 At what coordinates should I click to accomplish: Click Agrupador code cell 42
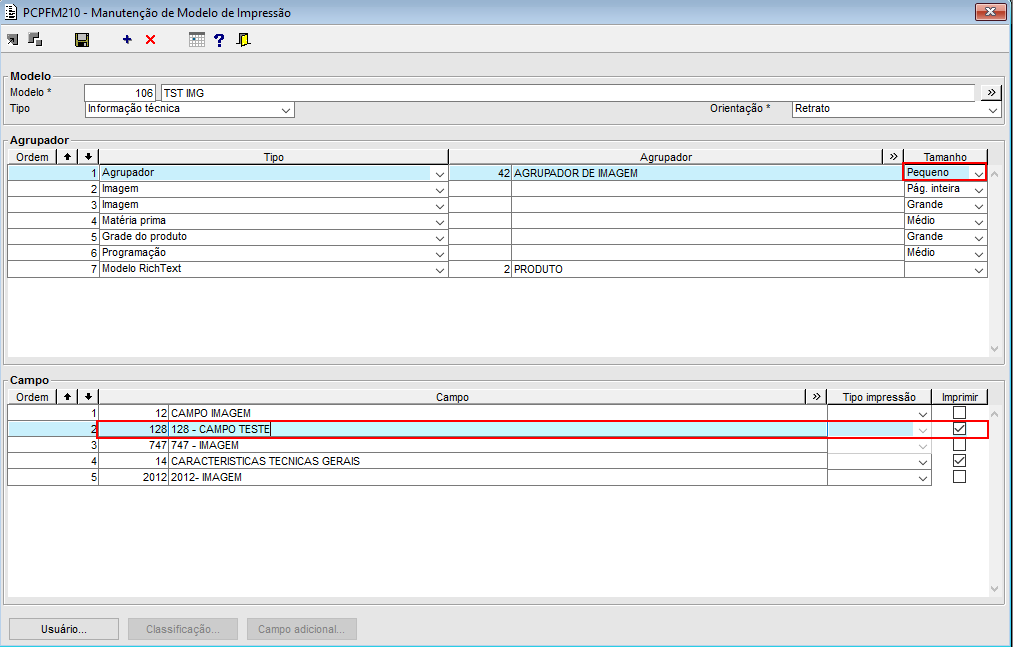click(x=480, y=173)
